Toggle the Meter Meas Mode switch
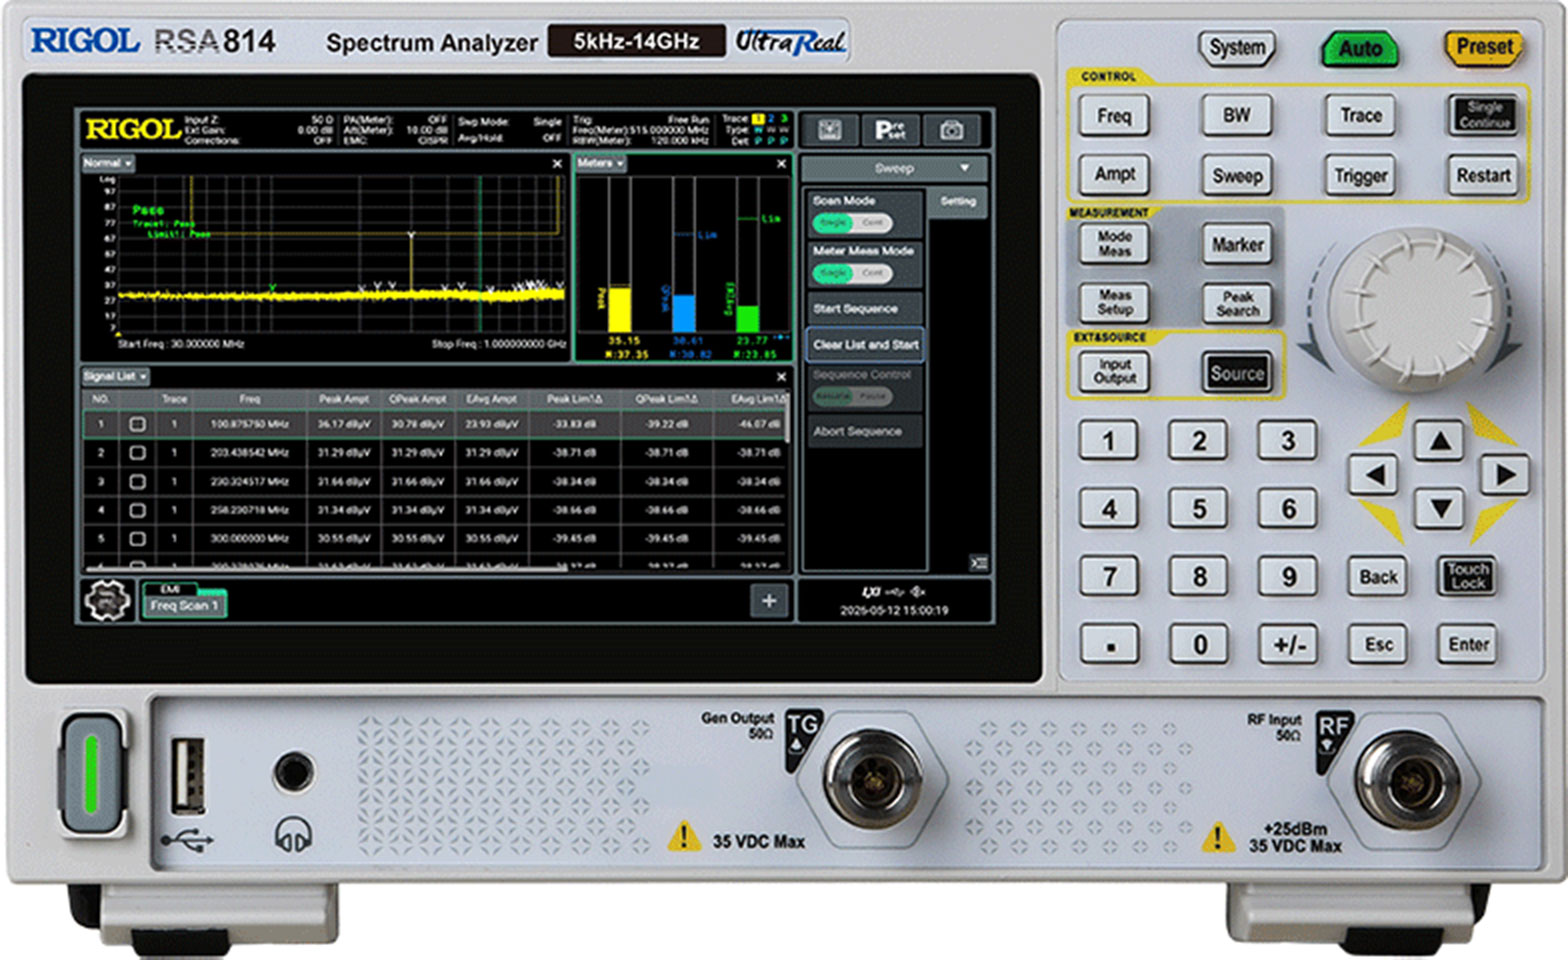The height and width of the screenshot is (960, 1568). pyautogui.click(x=852, y=272)
